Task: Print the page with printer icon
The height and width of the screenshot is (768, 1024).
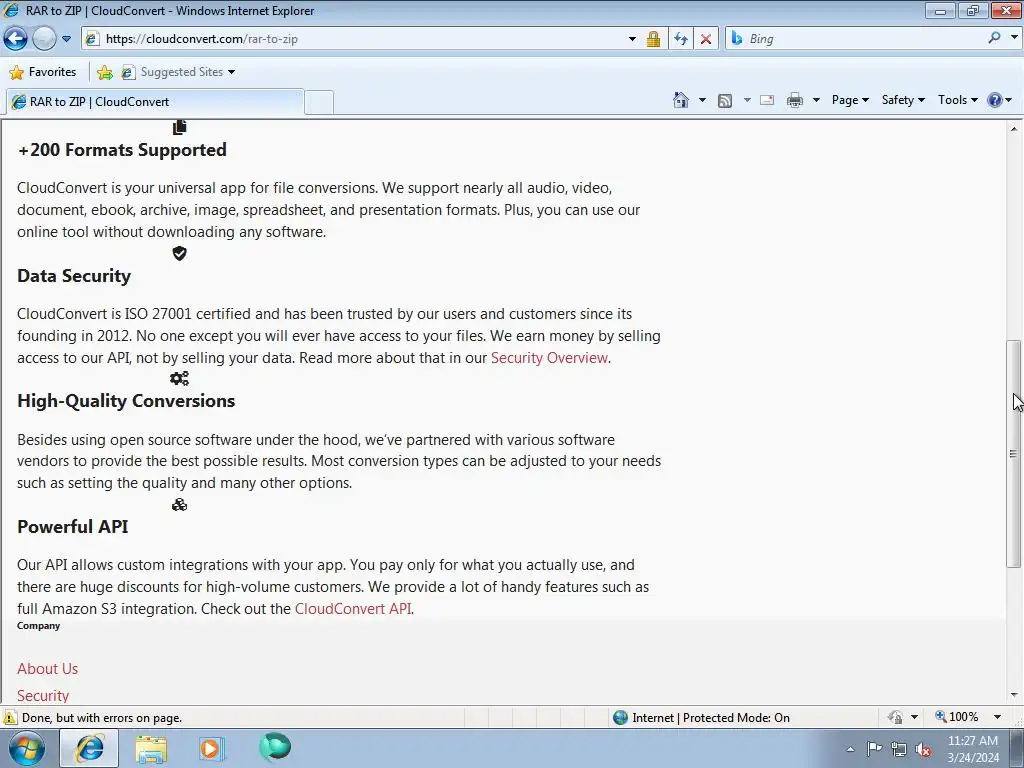Action: point(794,100)
